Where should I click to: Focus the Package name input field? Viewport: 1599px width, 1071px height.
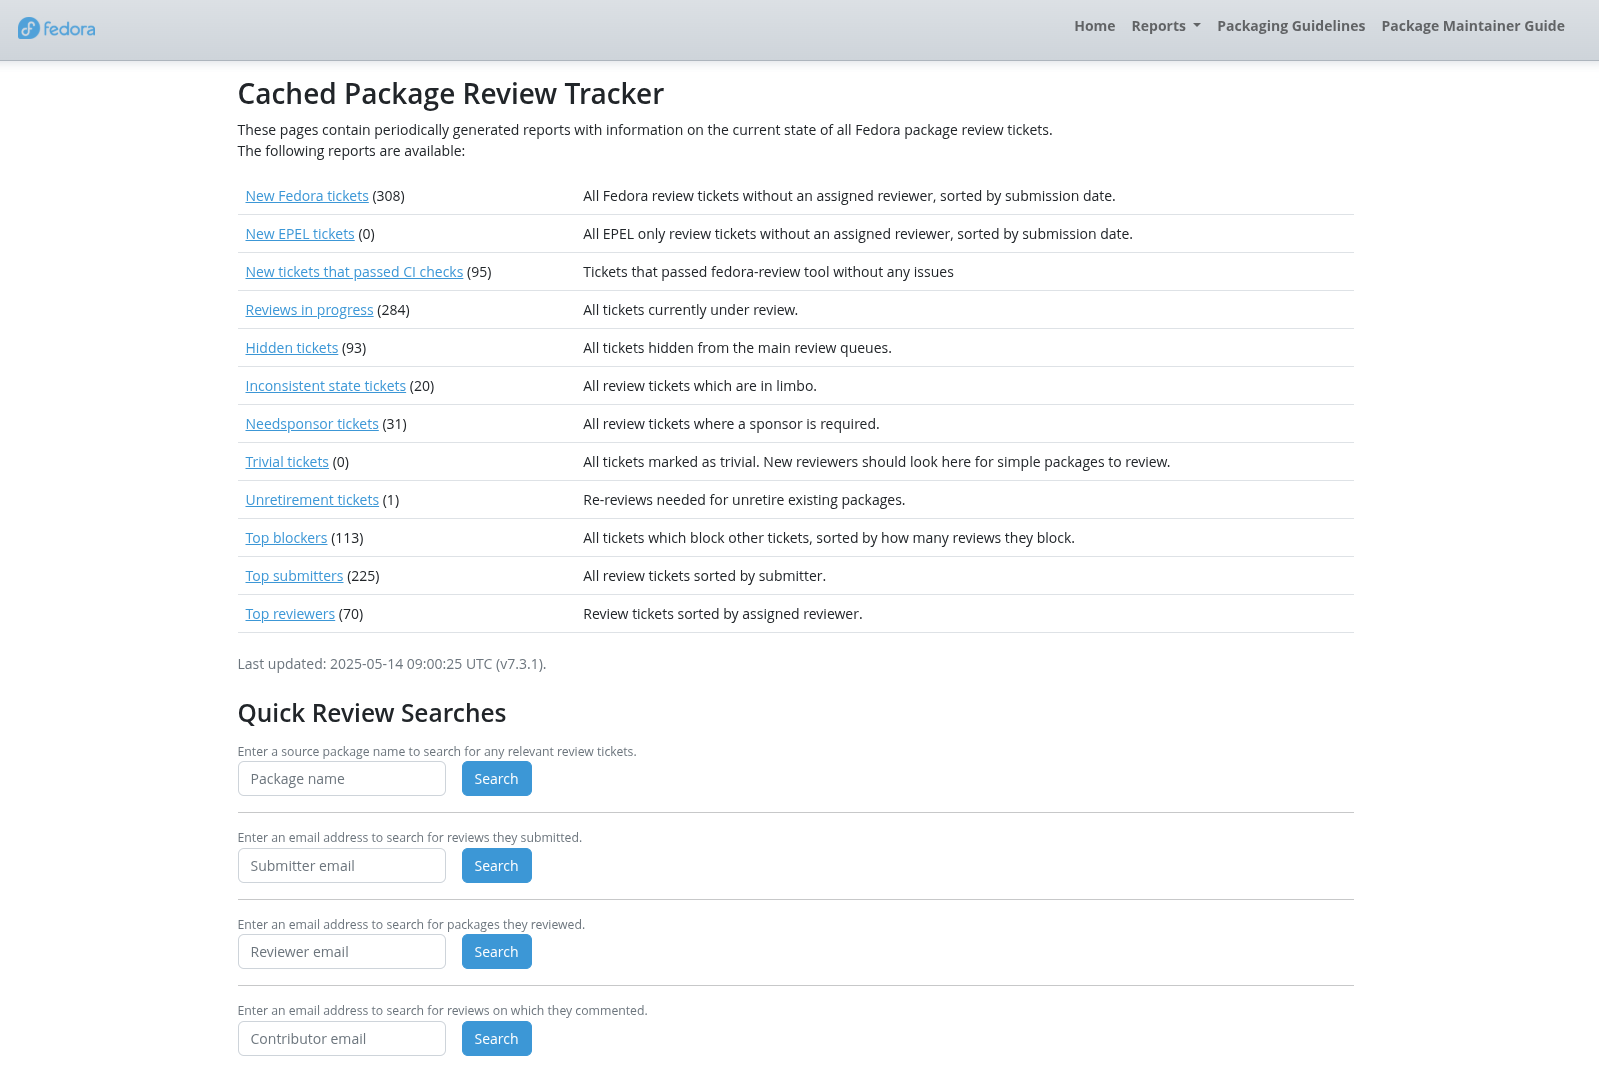[342, 779]
